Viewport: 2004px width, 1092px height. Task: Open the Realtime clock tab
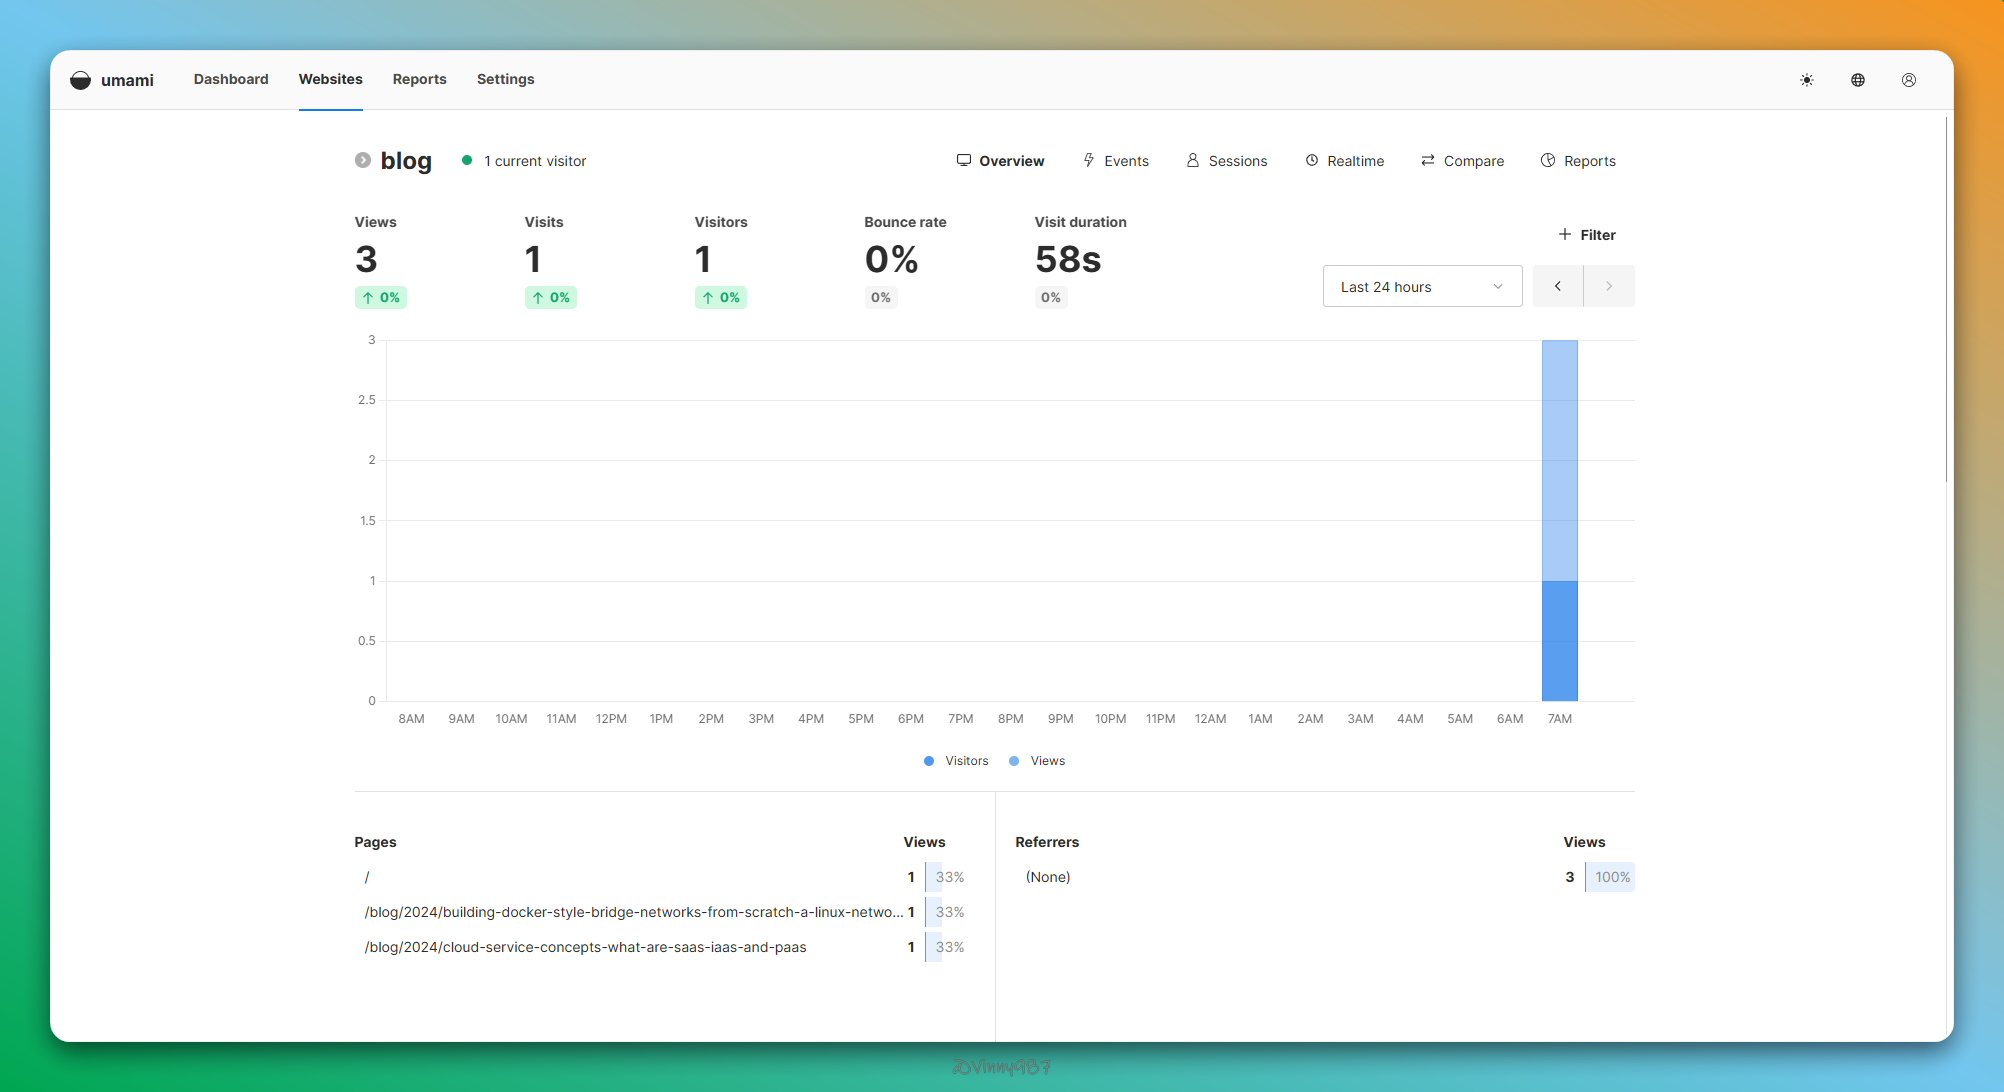tap(1344, 161)
